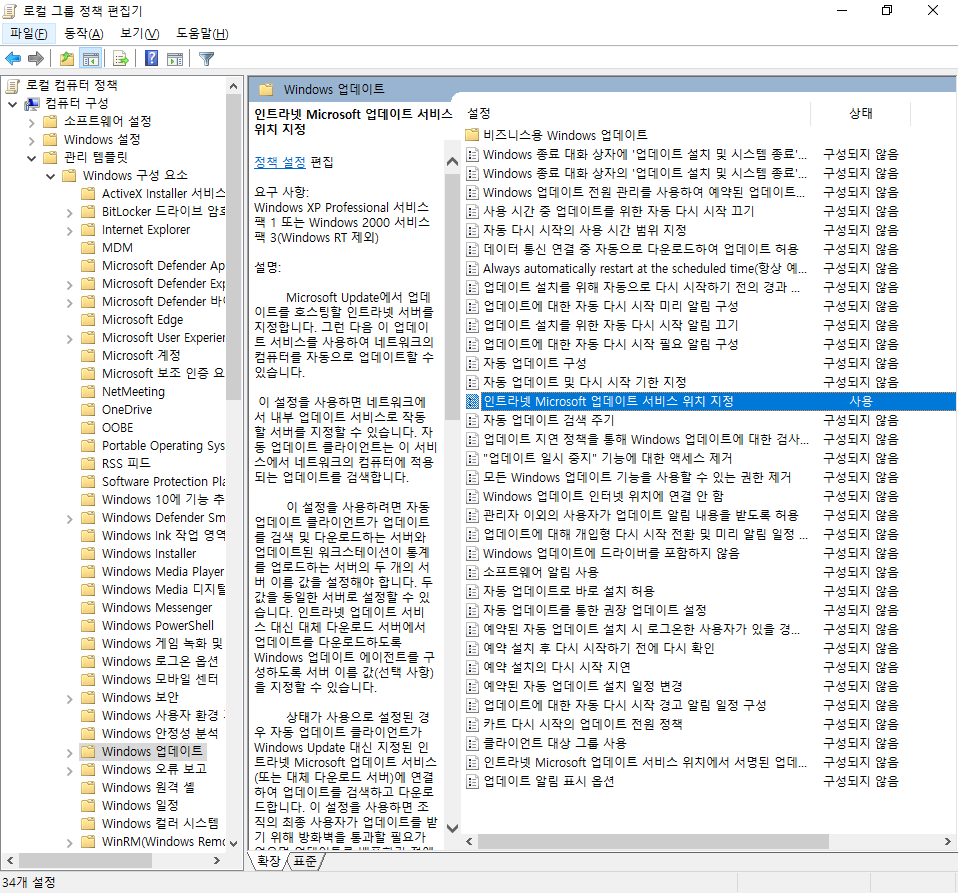Select Windows 원격 셸 in the tree
This screenshot has height=893, width=958.
tap(148, 787)
